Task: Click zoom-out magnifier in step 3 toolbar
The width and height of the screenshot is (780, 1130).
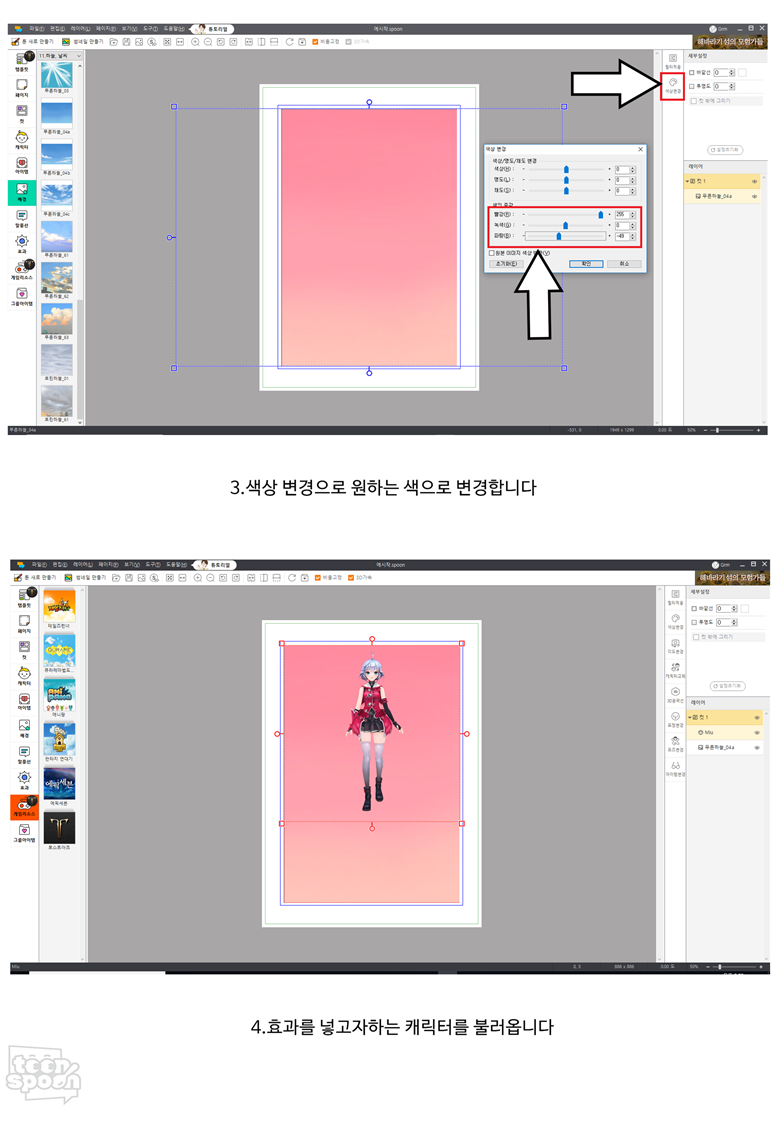Action: 208,42
